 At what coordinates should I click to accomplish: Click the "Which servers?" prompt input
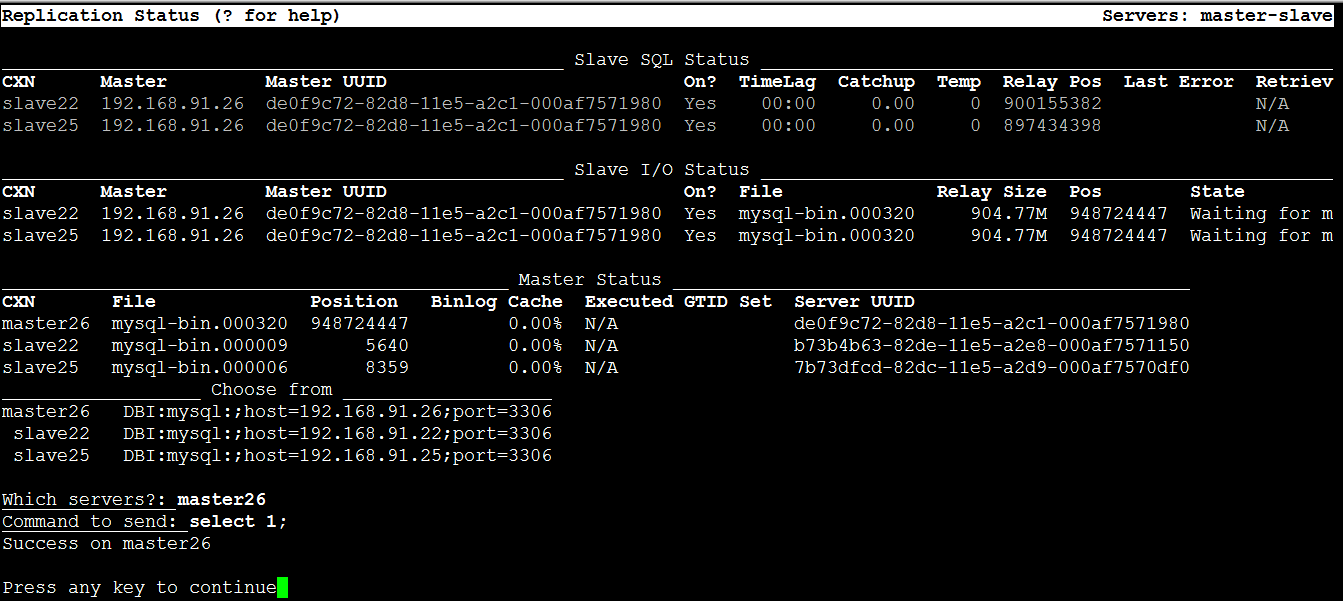point(222,500)
